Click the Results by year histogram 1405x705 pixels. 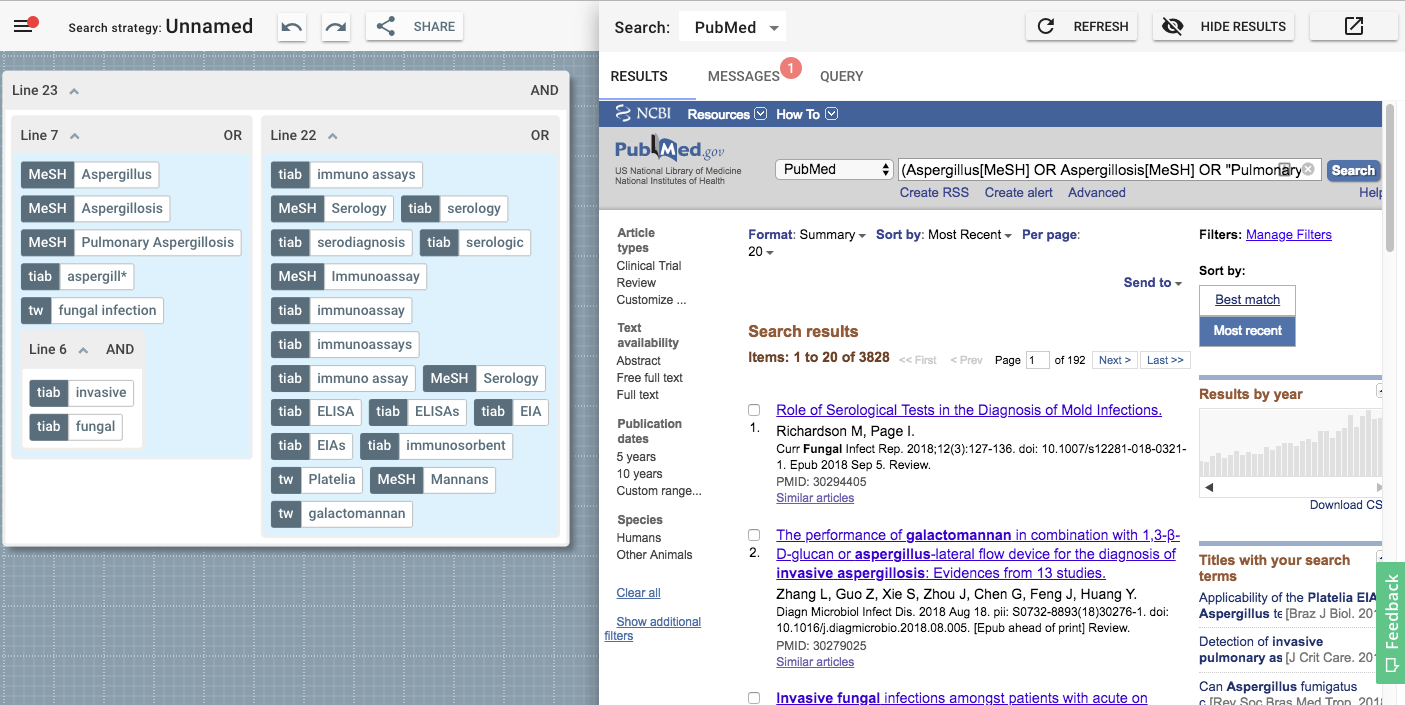click(x=1291, y=442)
